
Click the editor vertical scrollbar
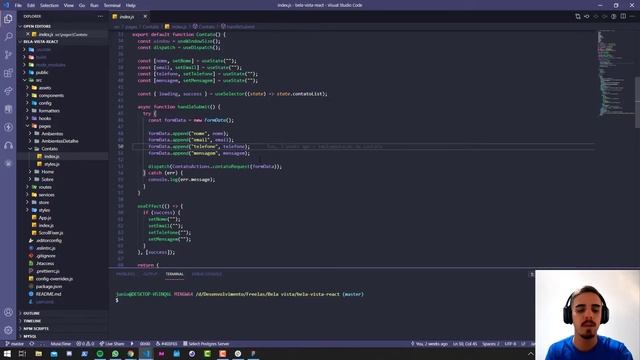click(x=638, y=102)
